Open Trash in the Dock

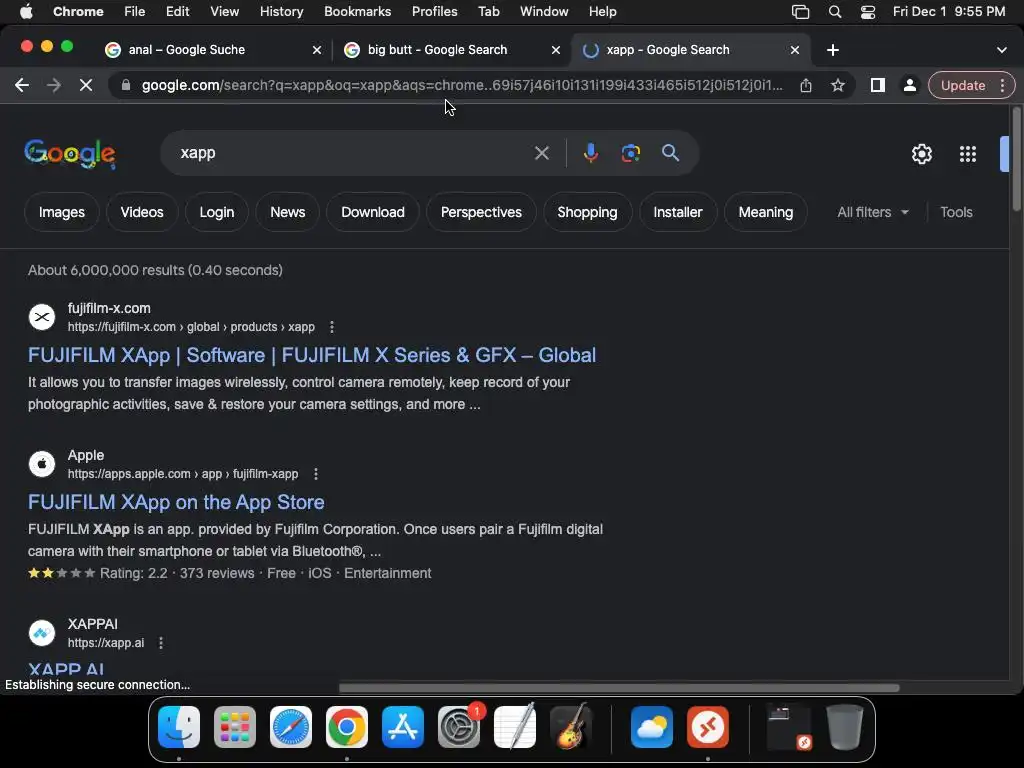pyautogui.click(x=845, y=727)
